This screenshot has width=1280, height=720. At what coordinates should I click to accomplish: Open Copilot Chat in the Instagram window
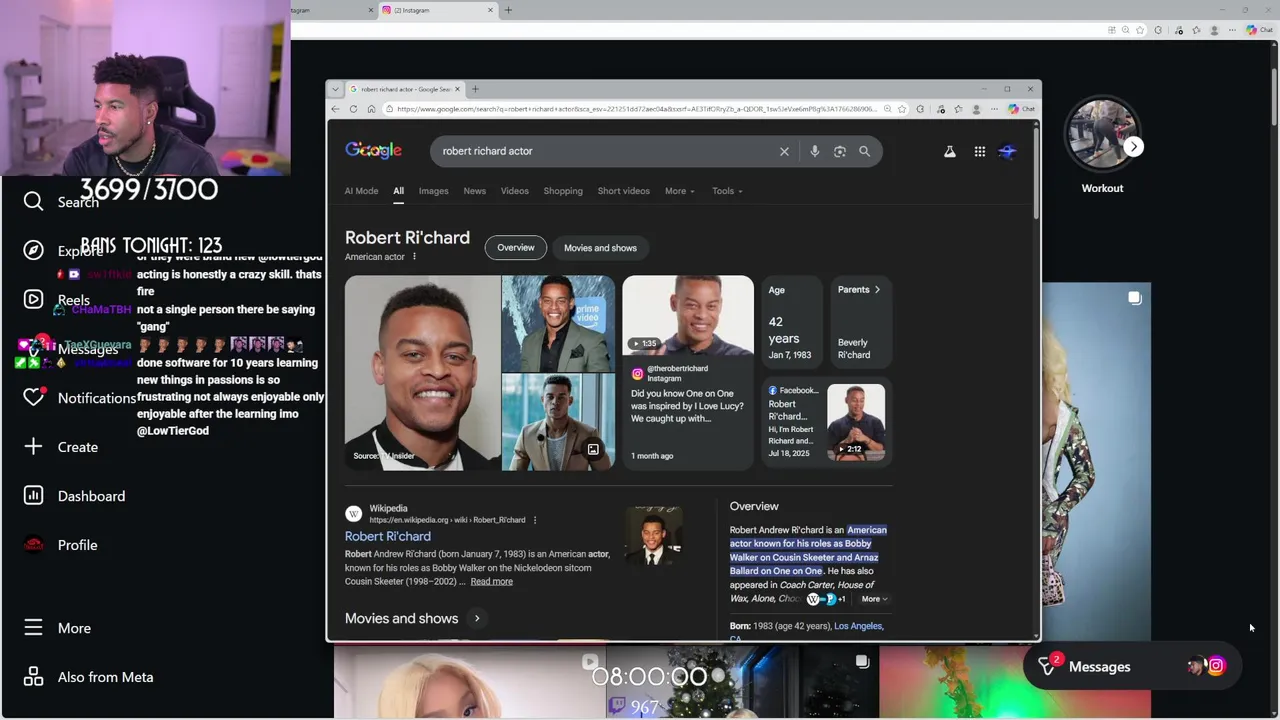(x=1259, y=30)
